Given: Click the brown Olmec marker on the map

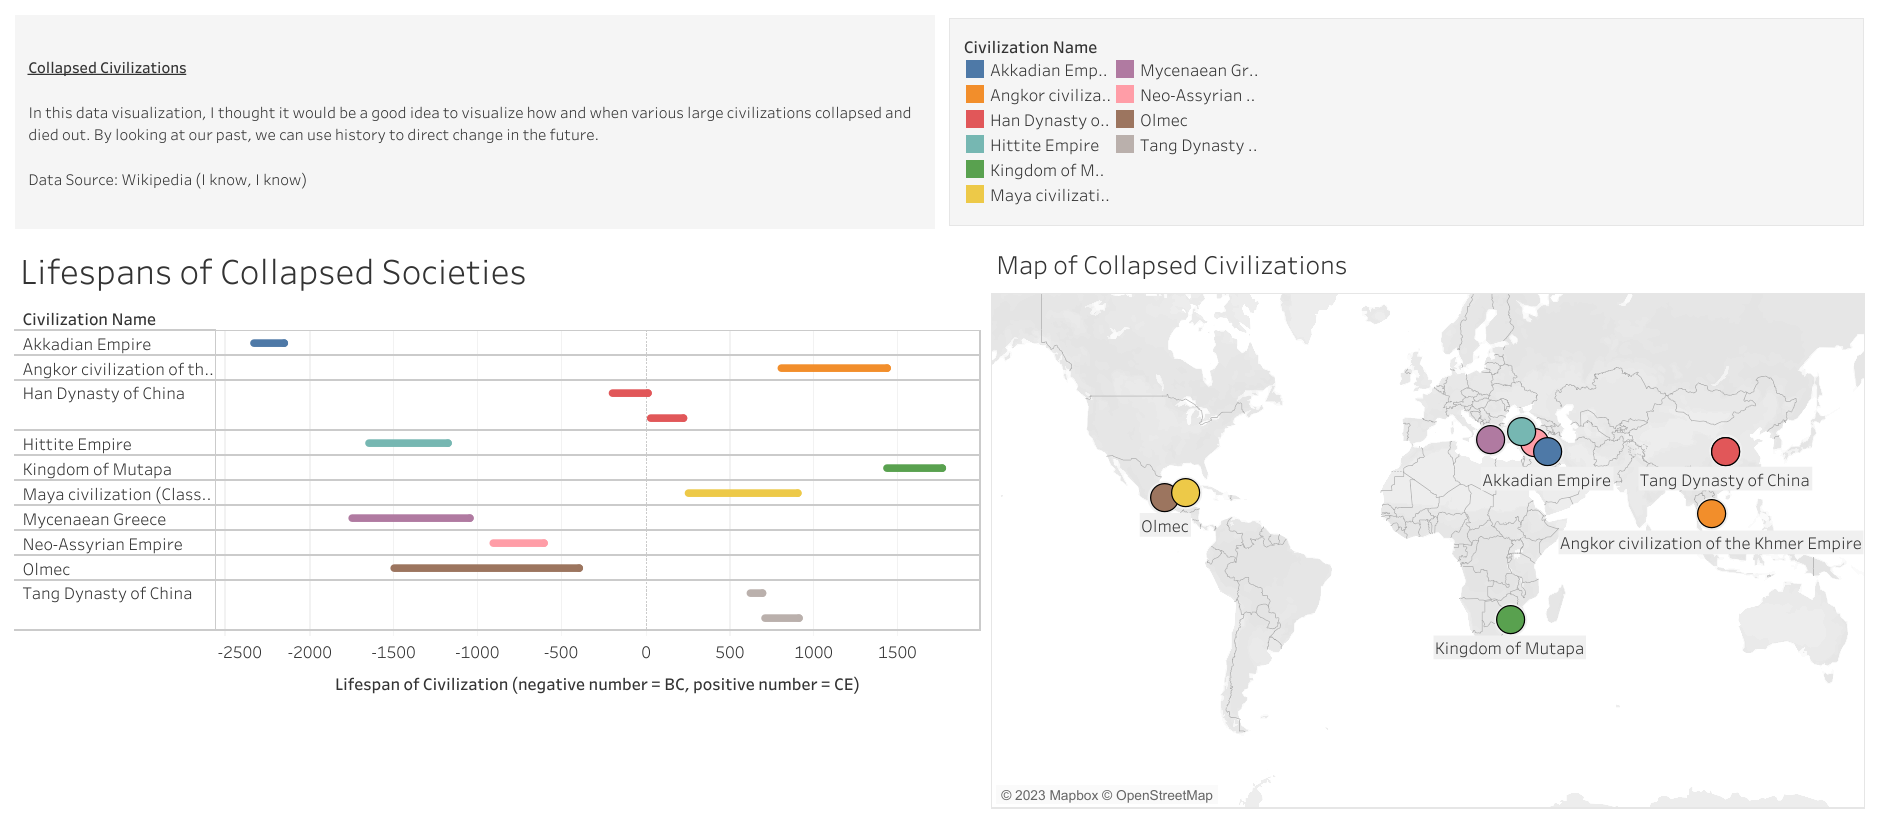Looking at the screenshot, I should coord(1161,498).
